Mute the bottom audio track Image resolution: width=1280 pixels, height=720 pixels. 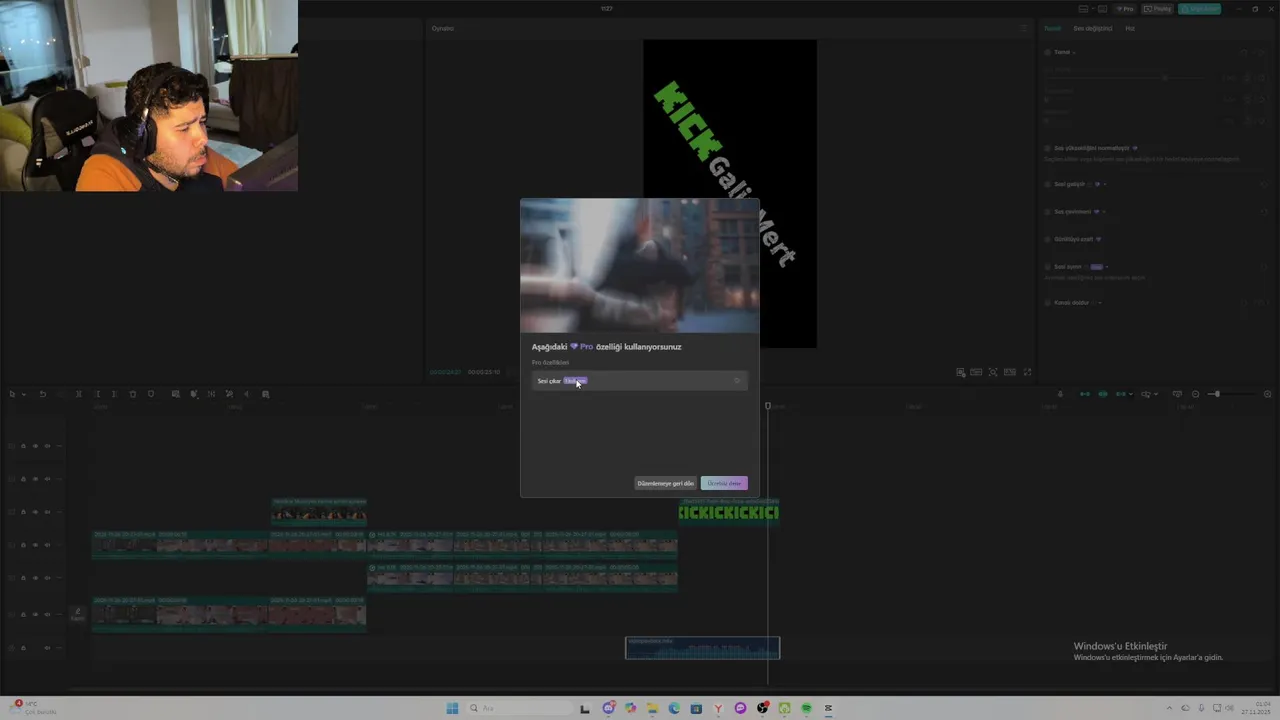46,648
